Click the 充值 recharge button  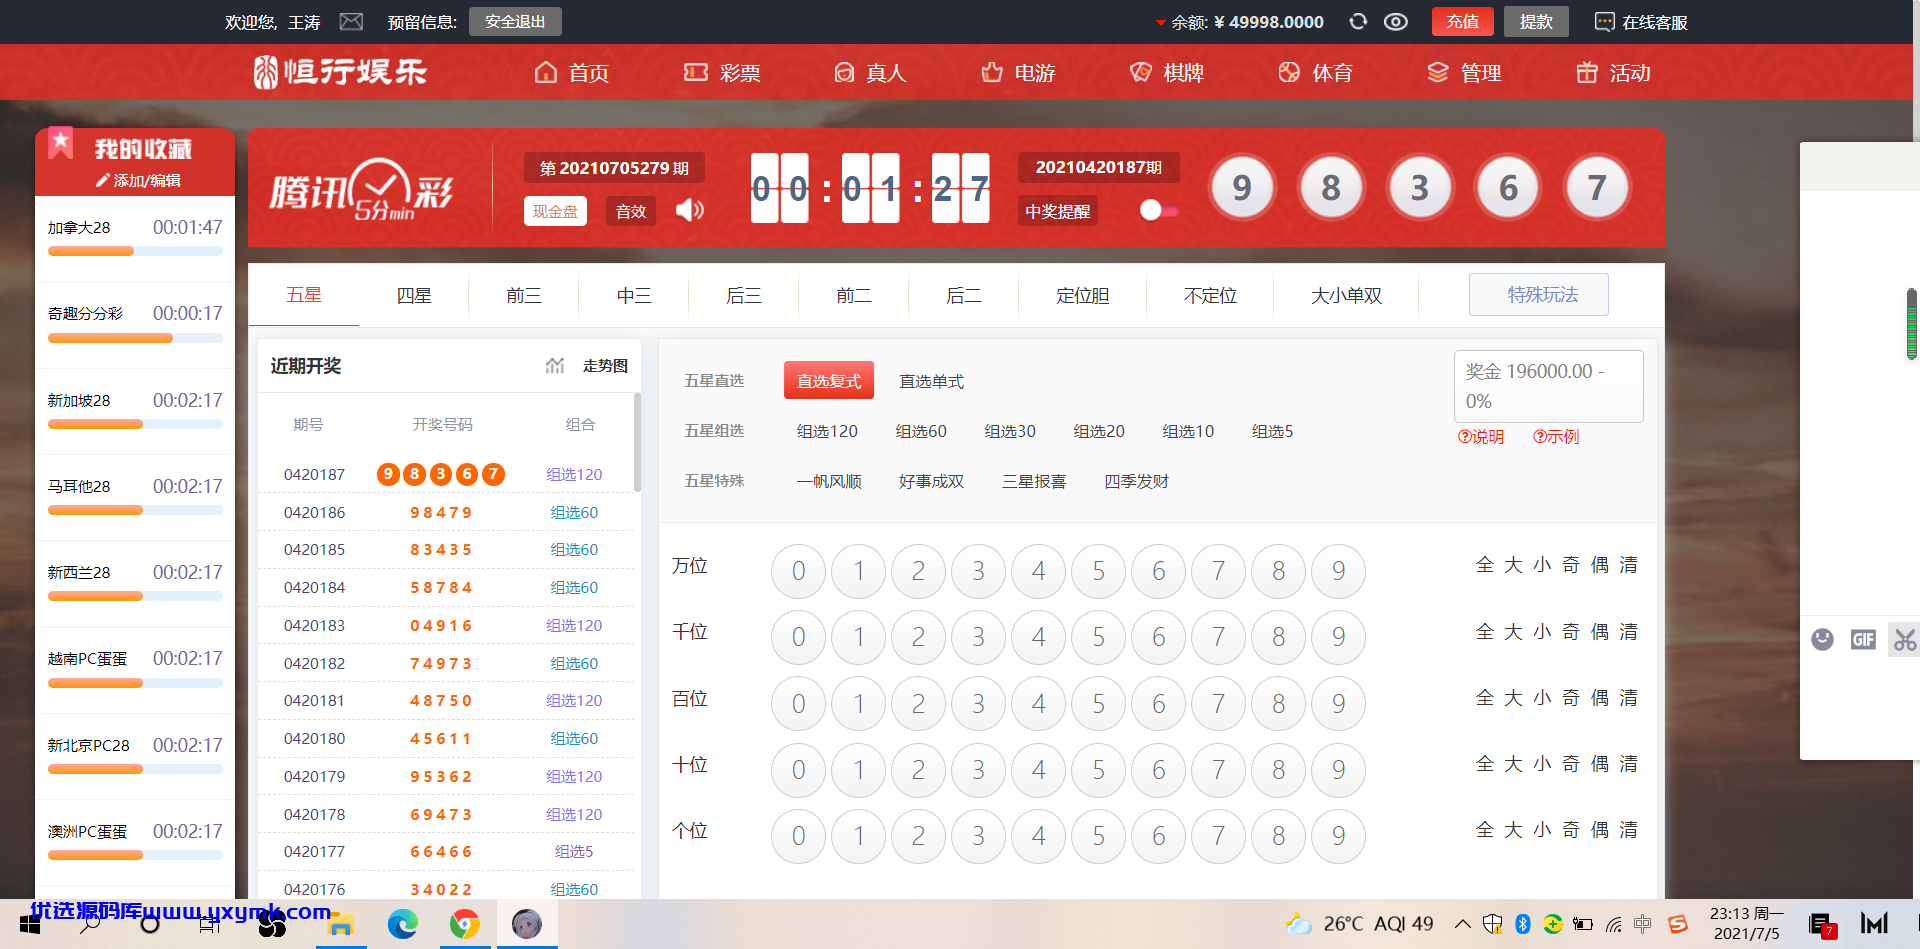(x=1462, y=21)
